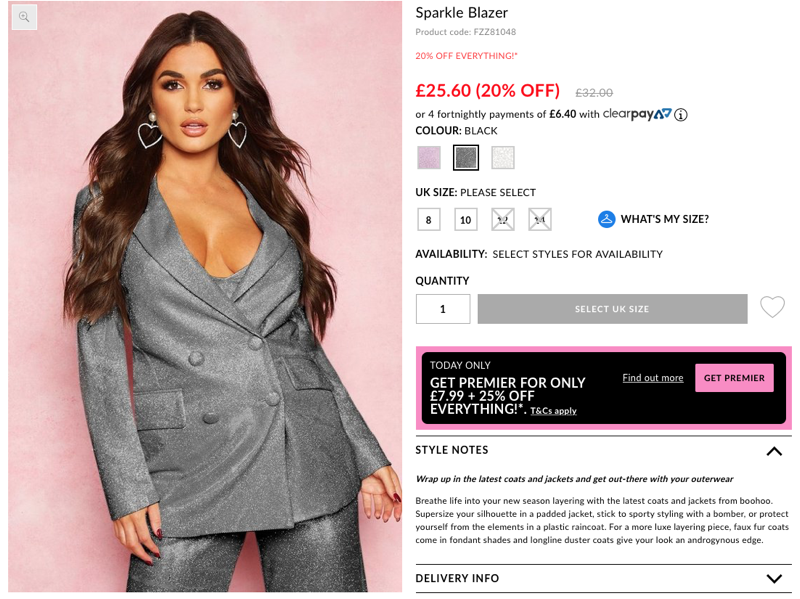Choose the white colour swatch
Viewport: 800px width, 599px height.
(x=503, y=158)
